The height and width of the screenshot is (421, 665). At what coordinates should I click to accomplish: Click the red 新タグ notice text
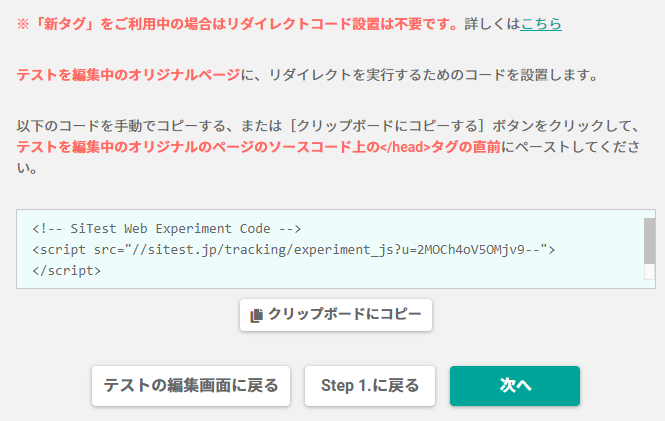238,24
